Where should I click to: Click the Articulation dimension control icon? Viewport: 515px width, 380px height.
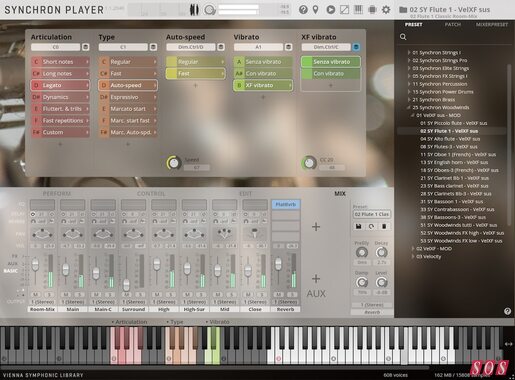(85, 47)
